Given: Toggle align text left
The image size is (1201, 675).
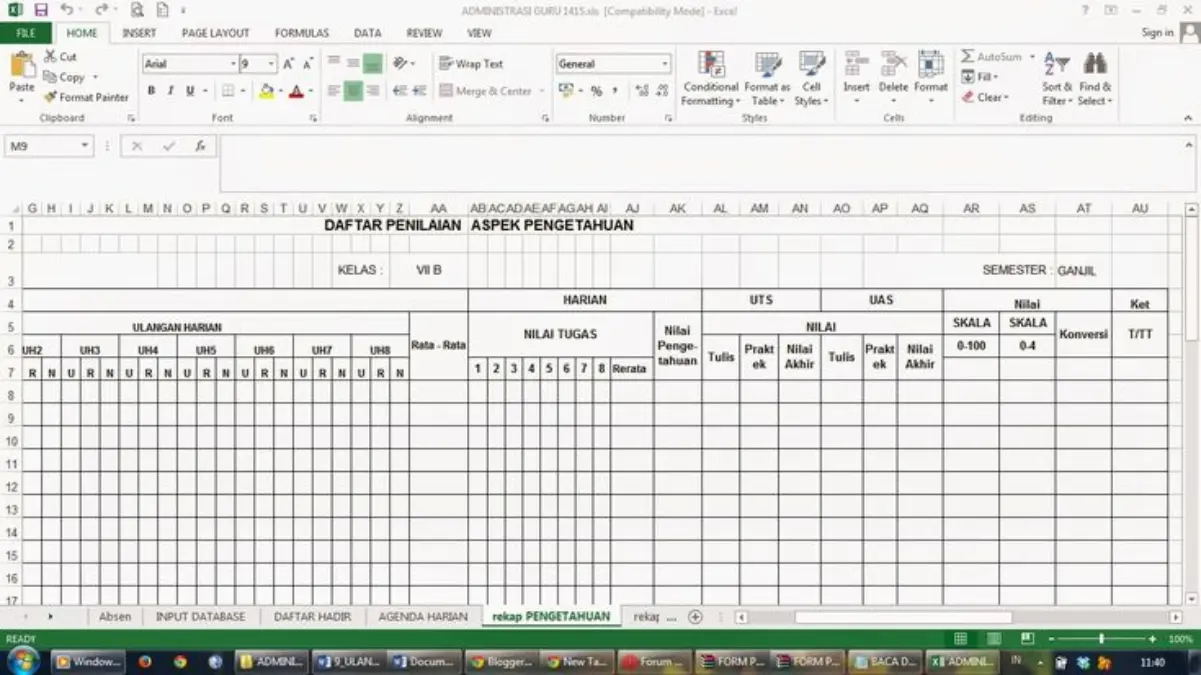Looking at the screenshot, I should (x=334, y=91).
